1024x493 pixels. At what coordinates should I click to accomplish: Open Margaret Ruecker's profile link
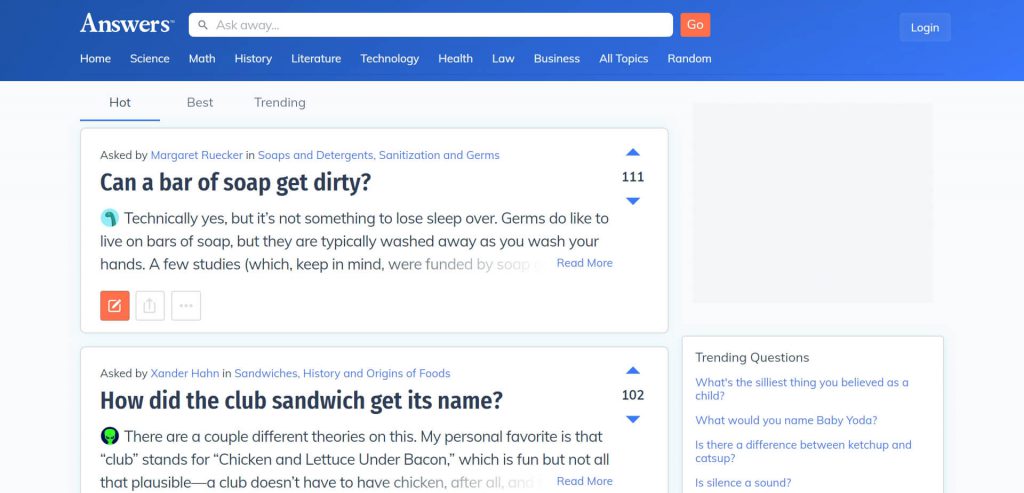[x=197, y=155]
